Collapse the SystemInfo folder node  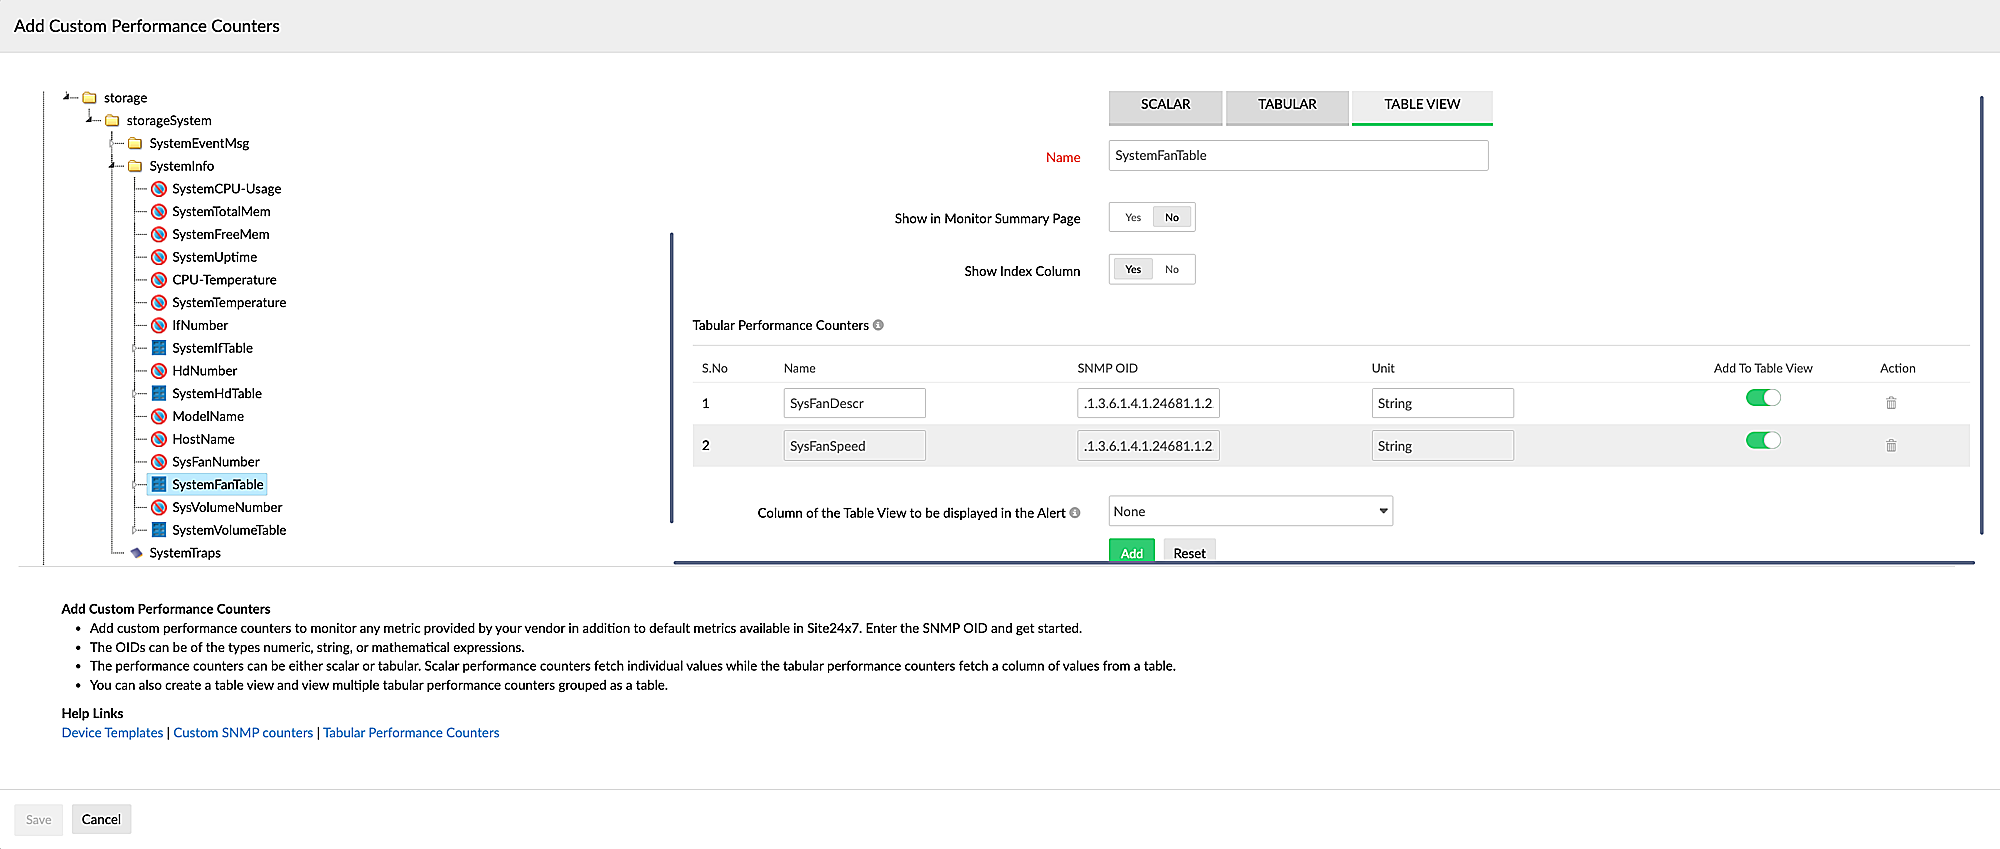tap(113, 166)
